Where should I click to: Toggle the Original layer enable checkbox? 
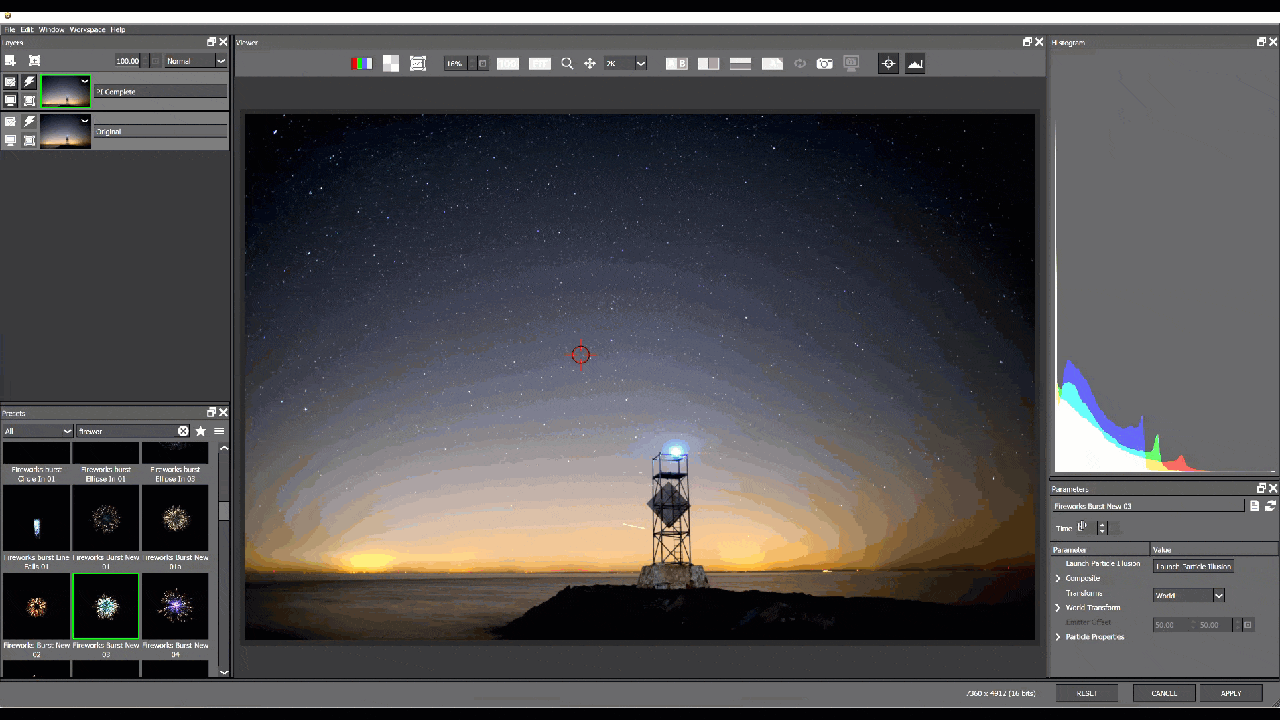pyautogui.click(x=10, y=122)
